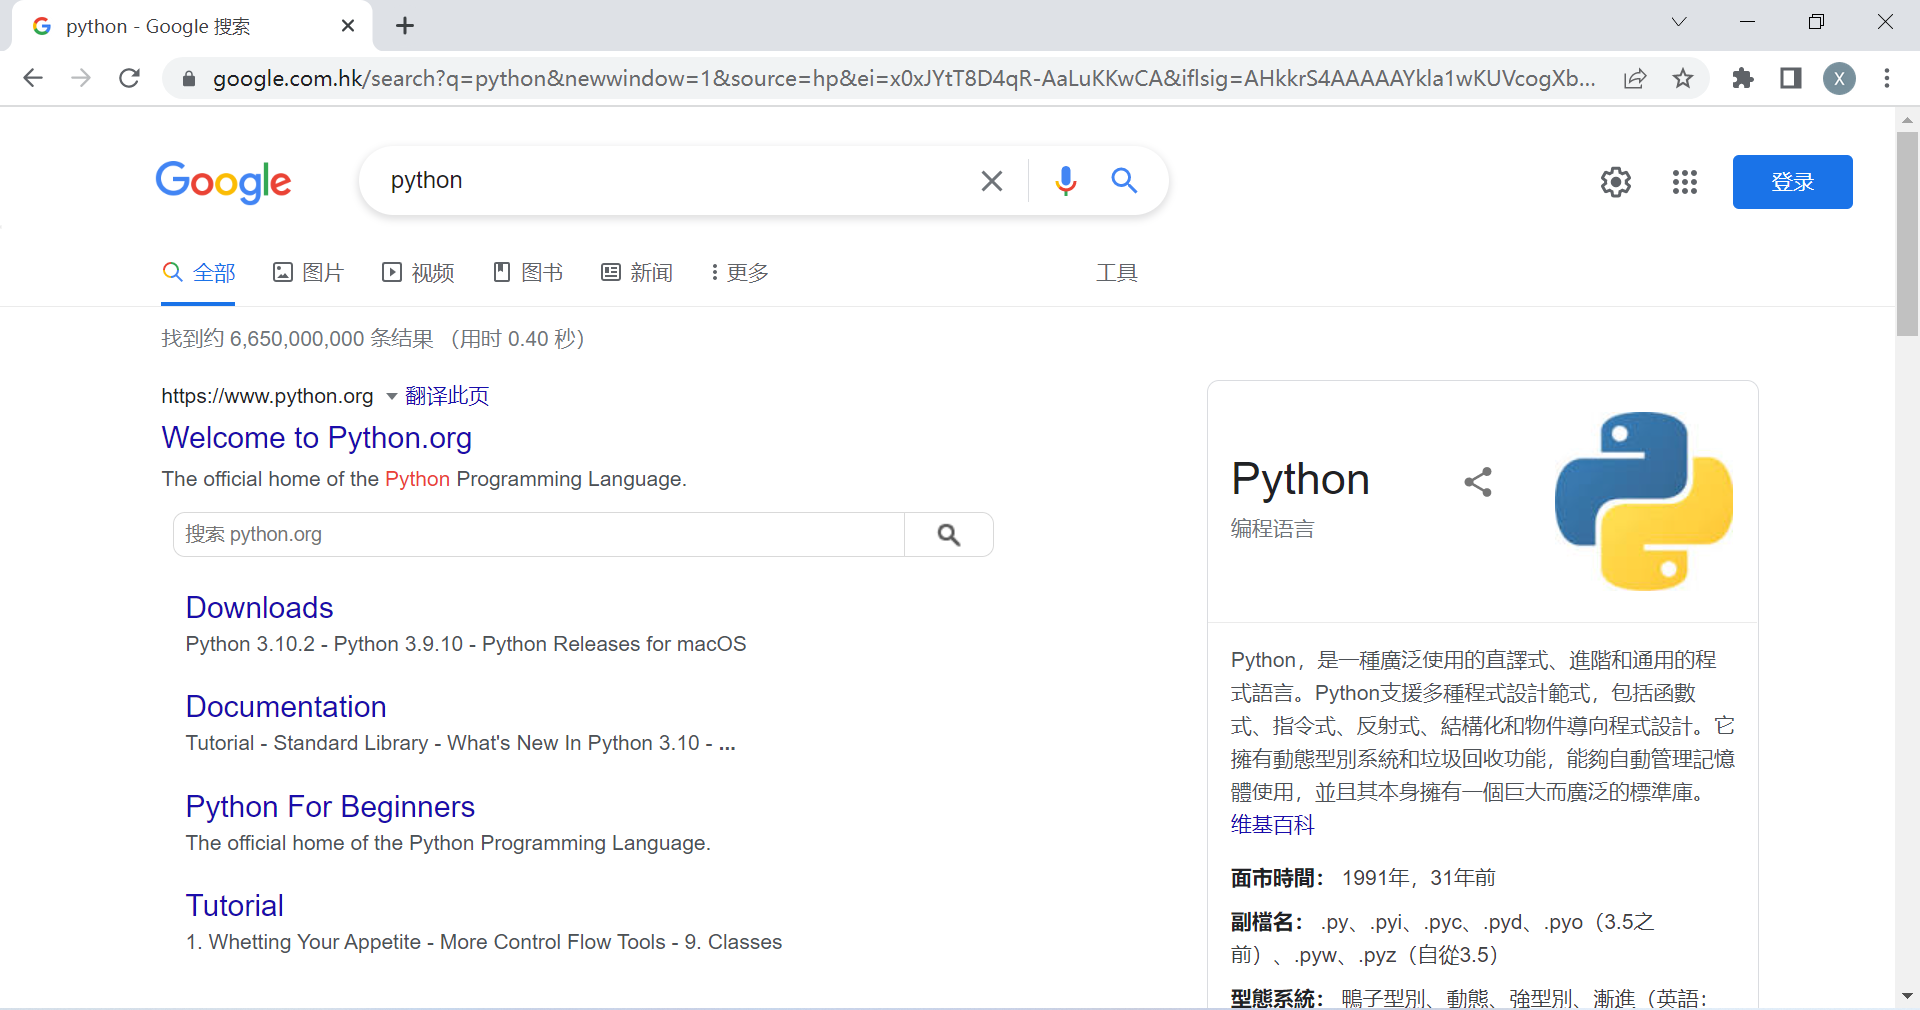Click the 面市時間 label
Image resolution: width=1920 pixels, height=1010 pixels.
1277,878
